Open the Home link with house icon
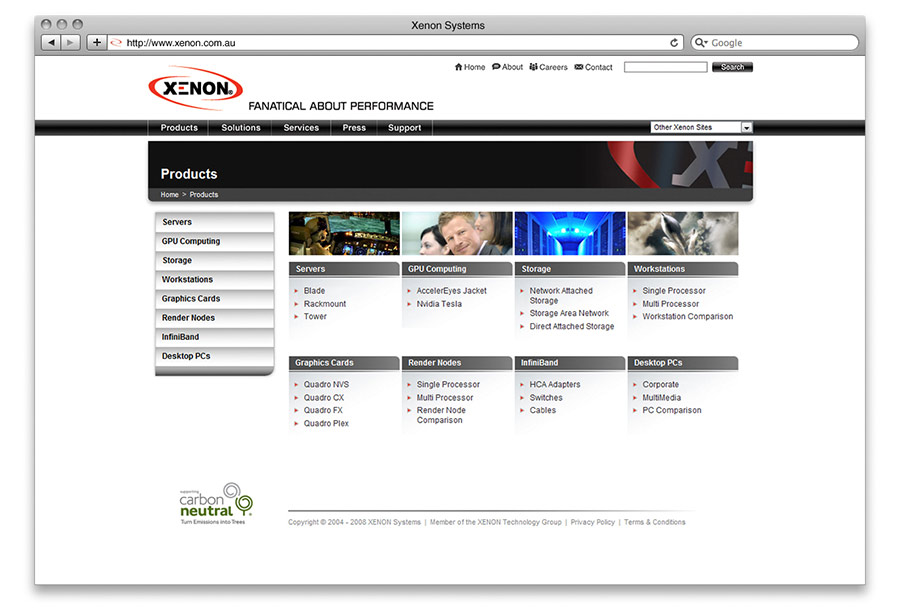The height and width of the screenshot is (616, 900). pyautogui.click(x=470, y=67)
